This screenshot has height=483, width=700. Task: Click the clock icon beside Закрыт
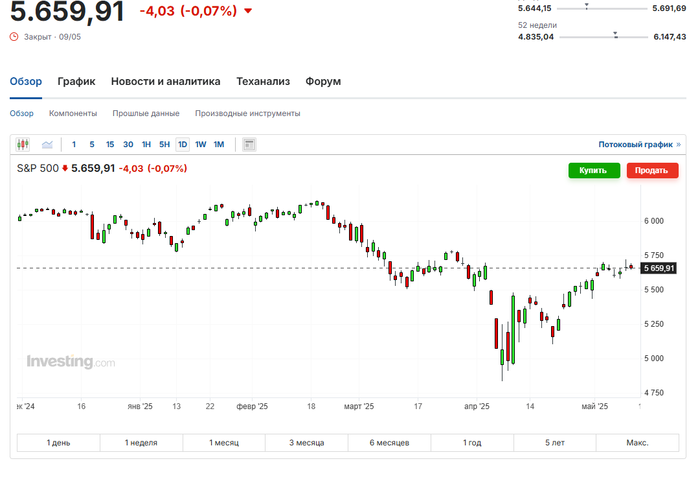(x=14, y=36)
